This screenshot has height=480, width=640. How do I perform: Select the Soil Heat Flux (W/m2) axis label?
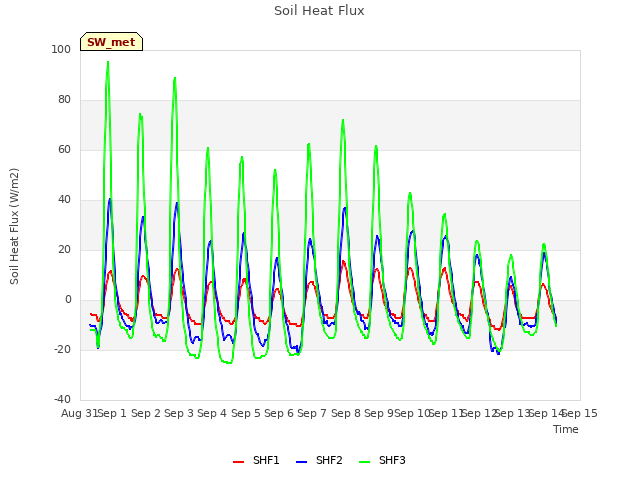pos(14,226)
